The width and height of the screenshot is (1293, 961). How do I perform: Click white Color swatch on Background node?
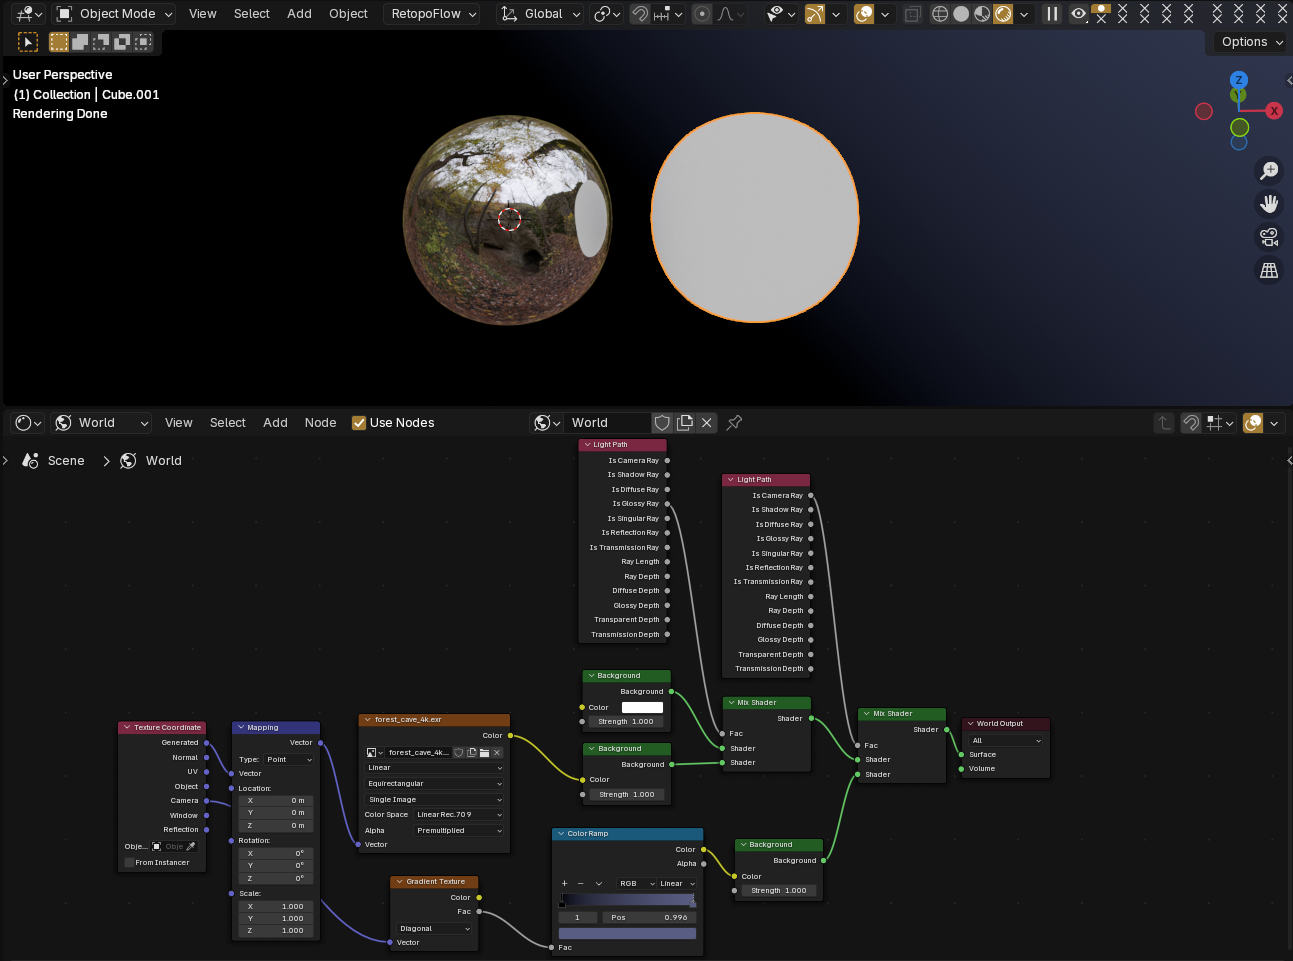pyautogui.click(x=642, y=708)
